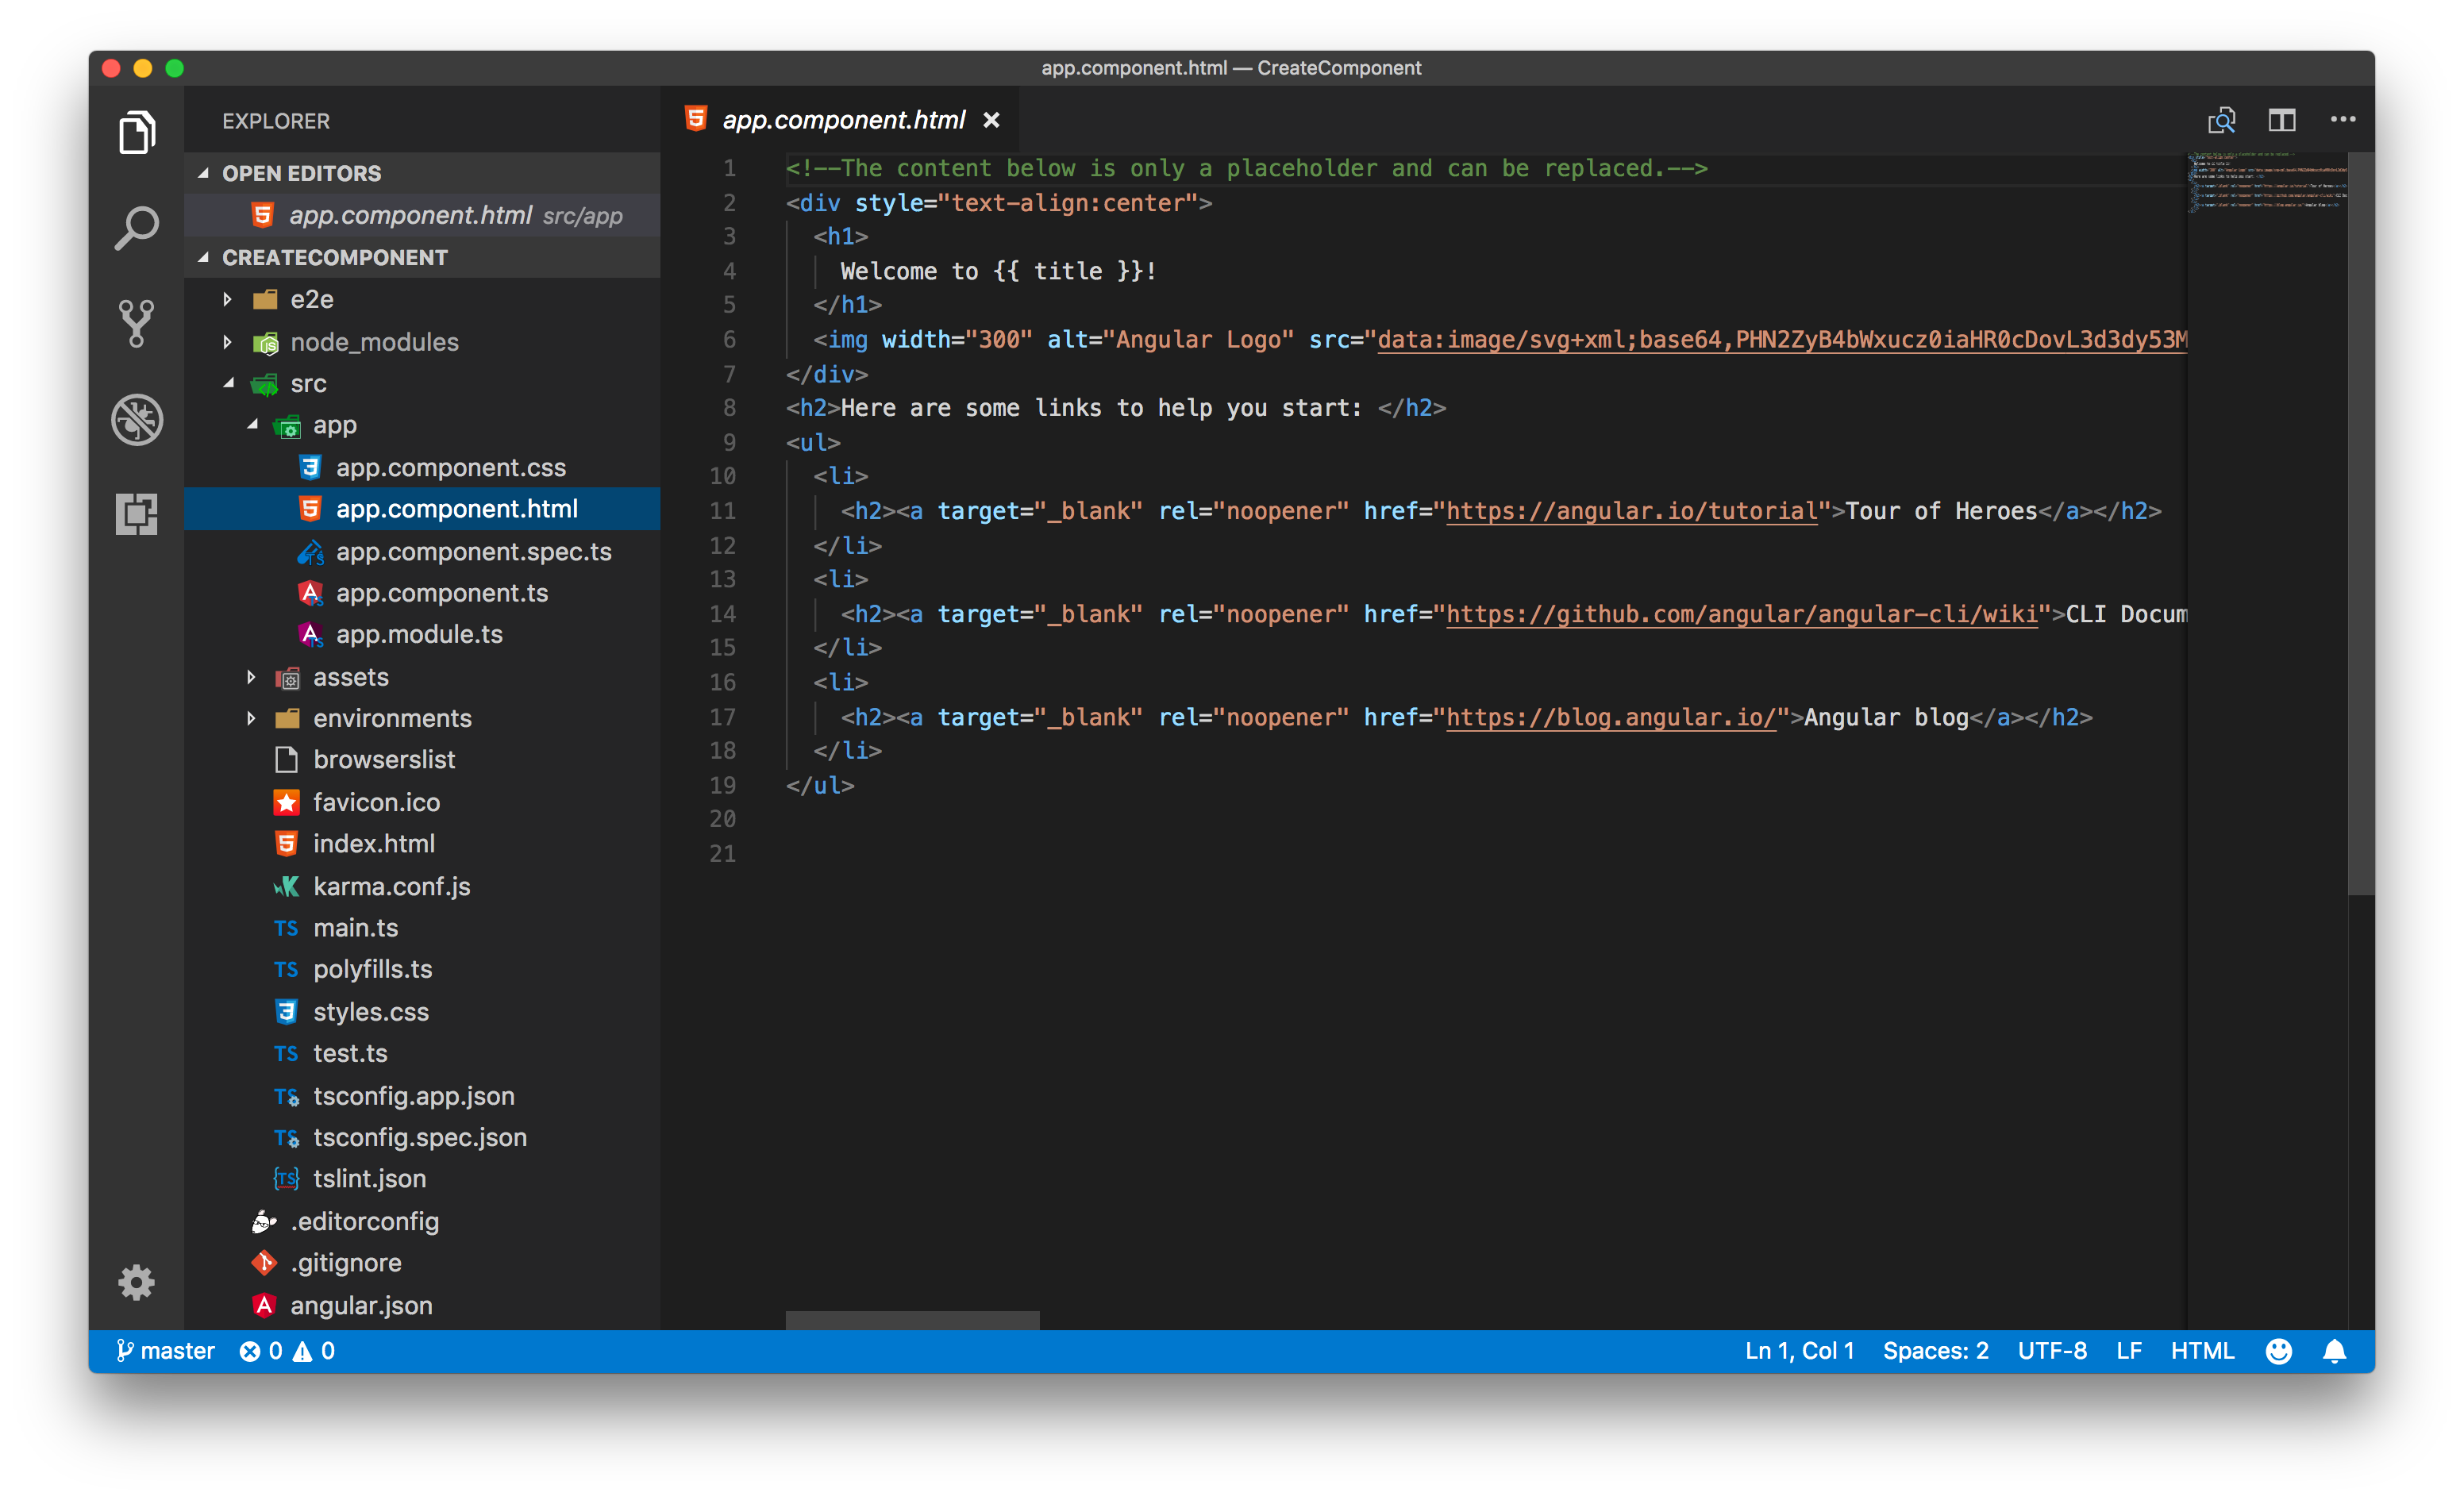Switch branches via the master indicator
Viewport: 2464px width, 1500px height.
tap(165, 1350)
